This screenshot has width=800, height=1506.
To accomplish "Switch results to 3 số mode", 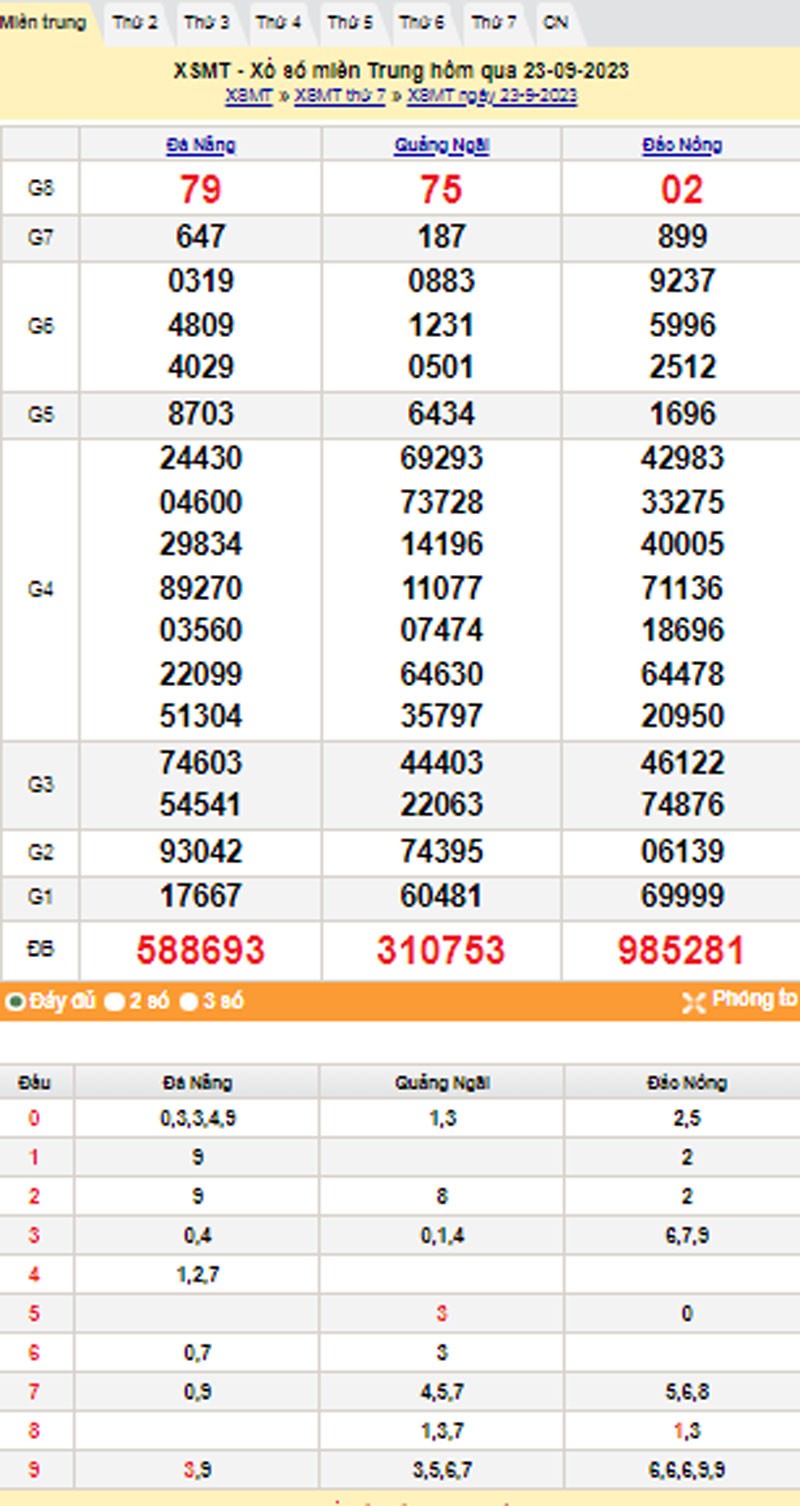I will tap(192, 1001).
